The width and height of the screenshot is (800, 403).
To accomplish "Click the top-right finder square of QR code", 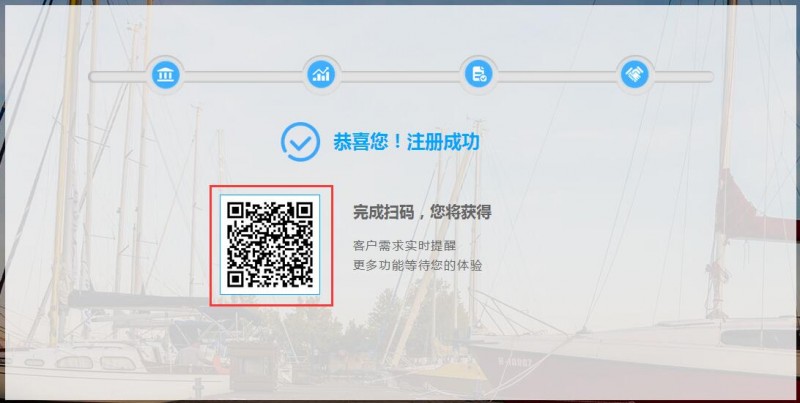I will 305,210.
